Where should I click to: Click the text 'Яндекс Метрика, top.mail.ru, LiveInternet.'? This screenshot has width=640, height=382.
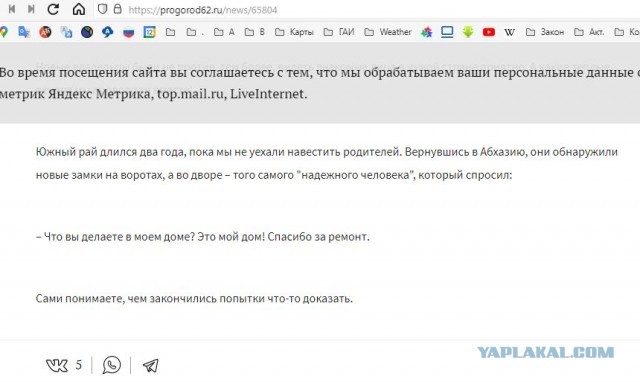click(178, 94)
